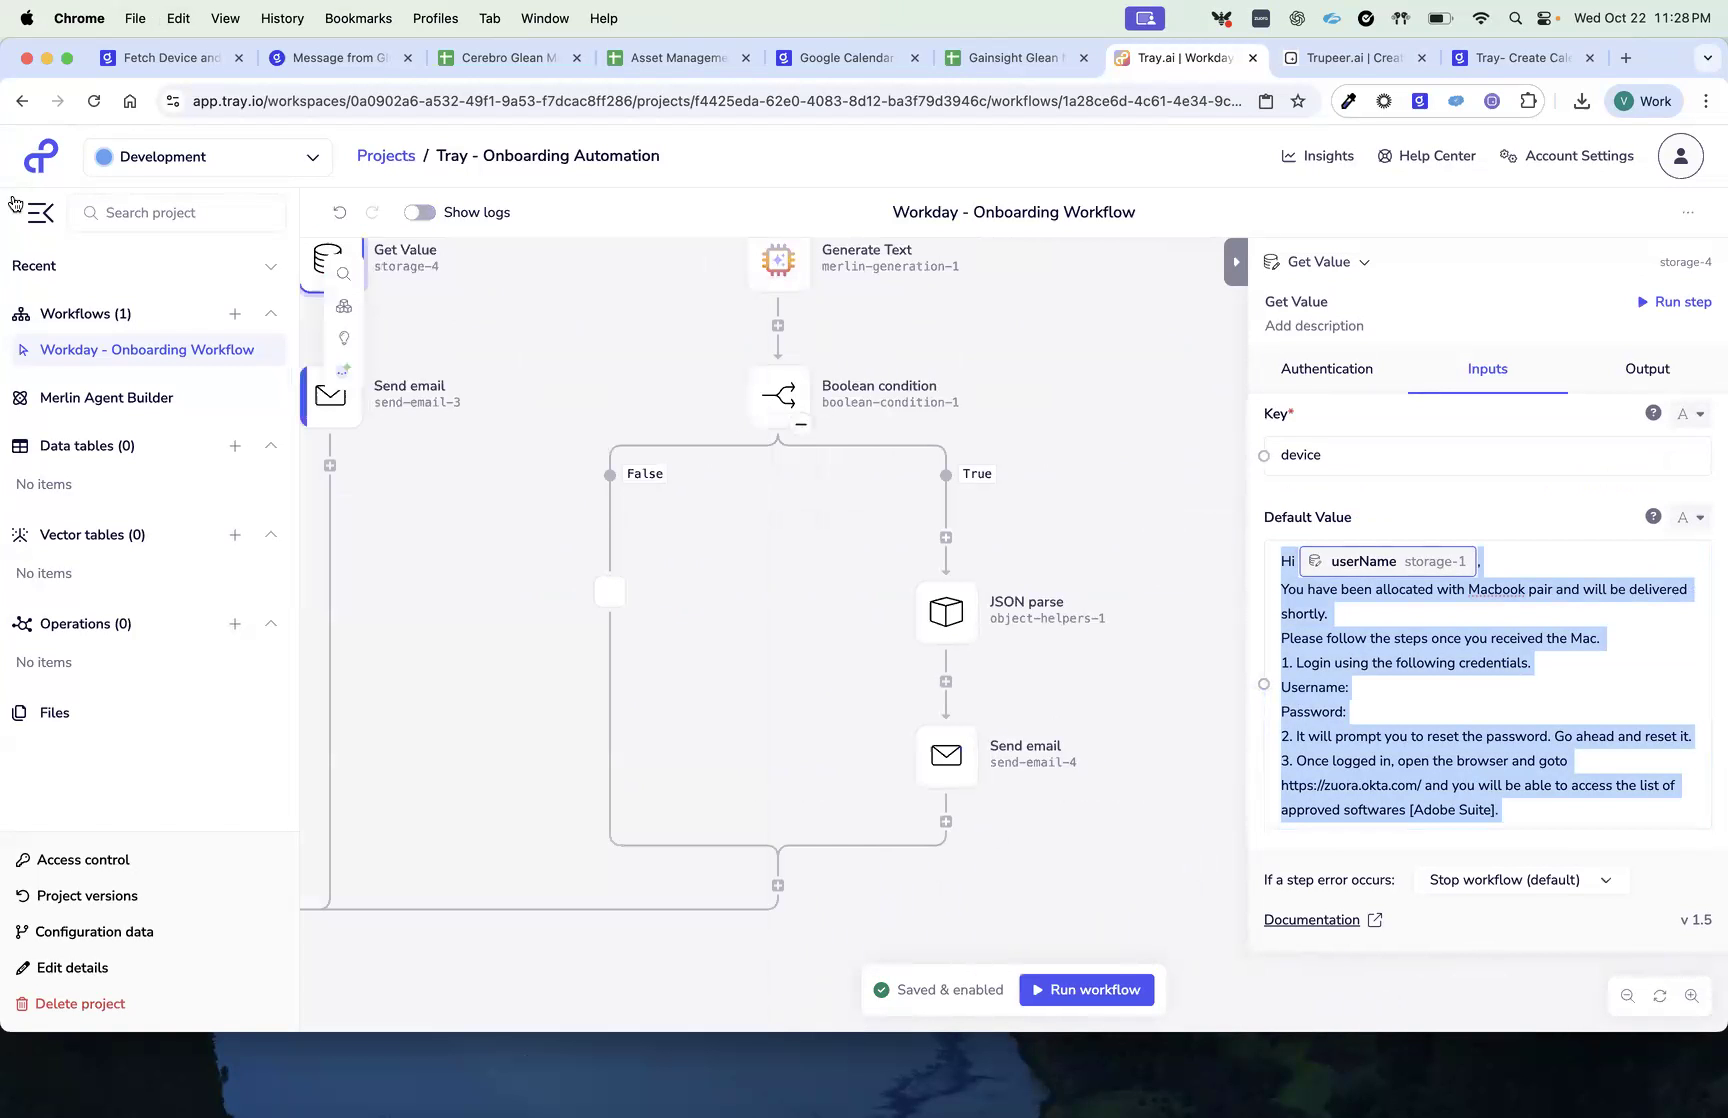This screenshot has height=1118, width=1728.
Task: Select the radio button beside Default Value text
Action: coord(1263,684)
